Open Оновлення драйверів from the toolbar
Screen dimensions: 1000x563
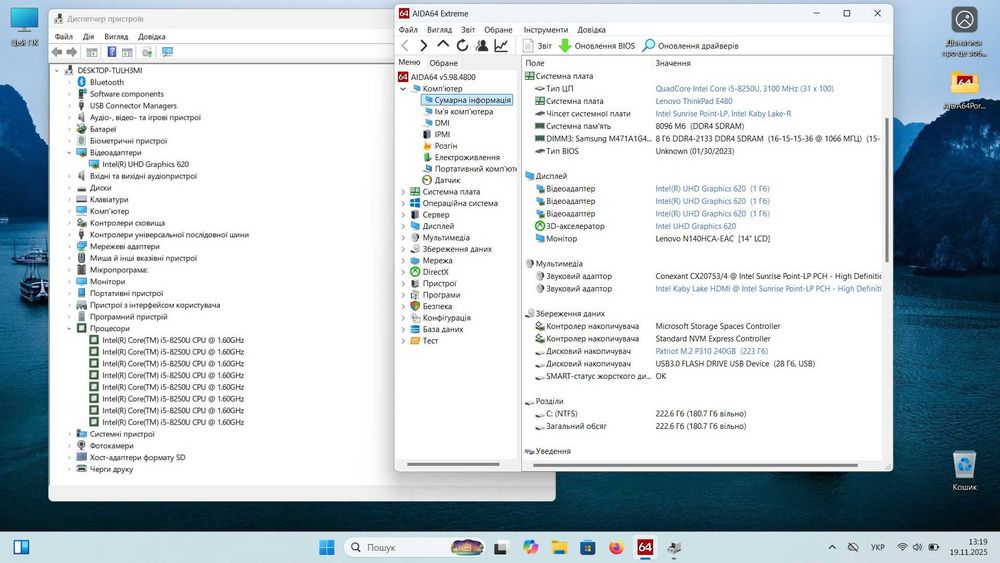coord(690,46)
